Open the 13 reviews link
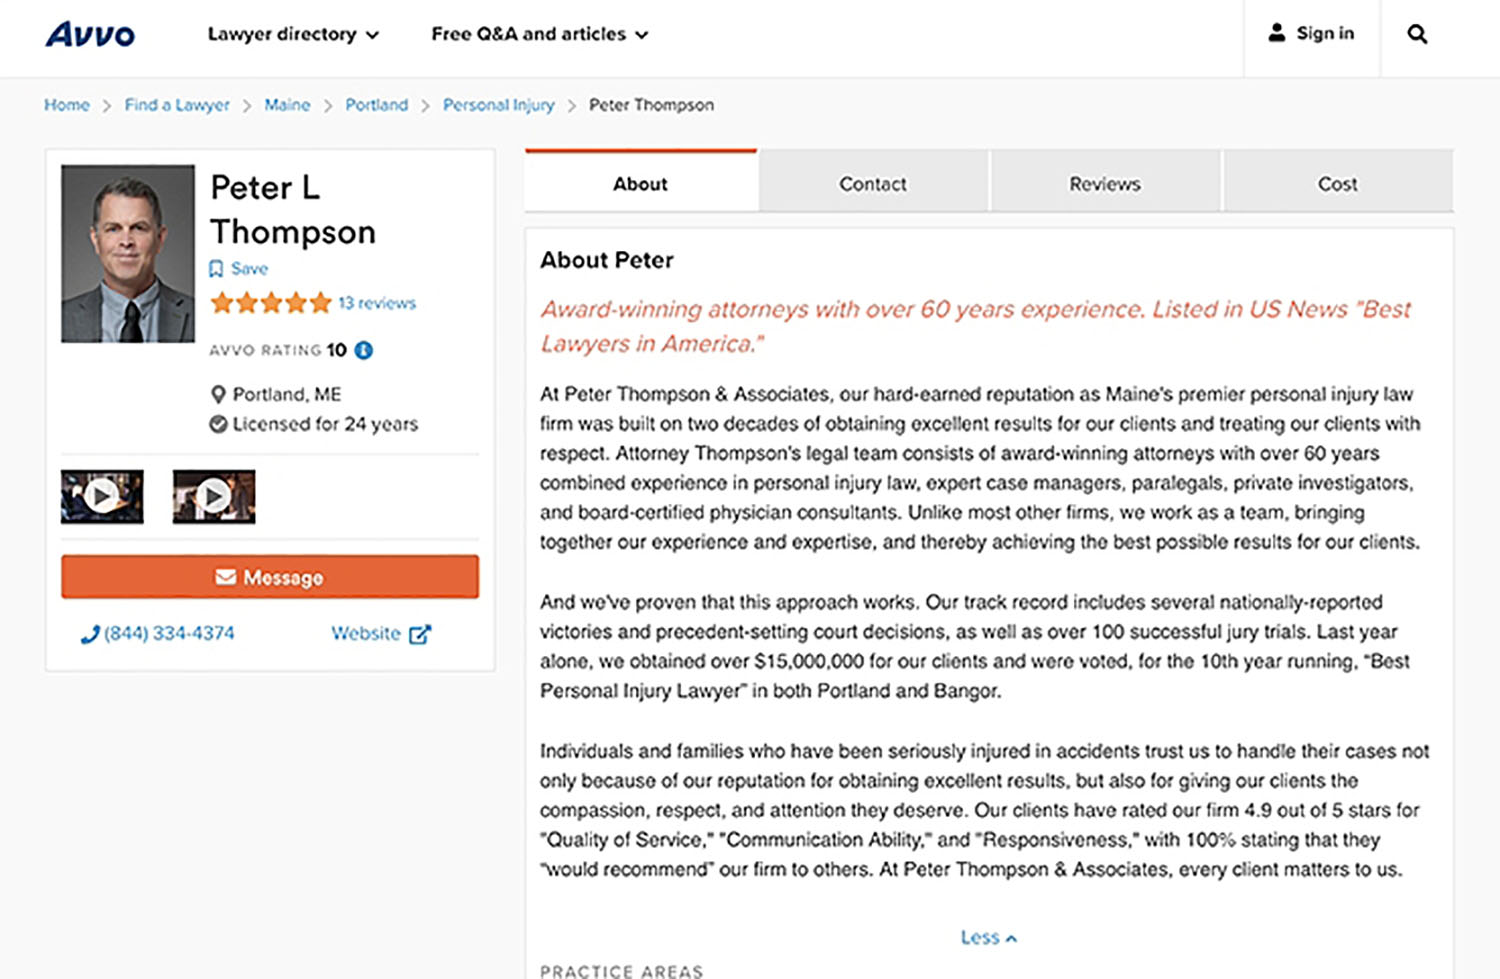1500x979 pixels. (376, 303)
